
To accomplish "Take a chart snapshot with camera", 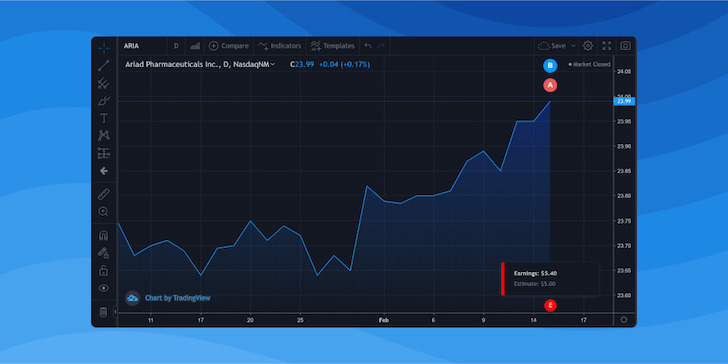I will [626, 46].
